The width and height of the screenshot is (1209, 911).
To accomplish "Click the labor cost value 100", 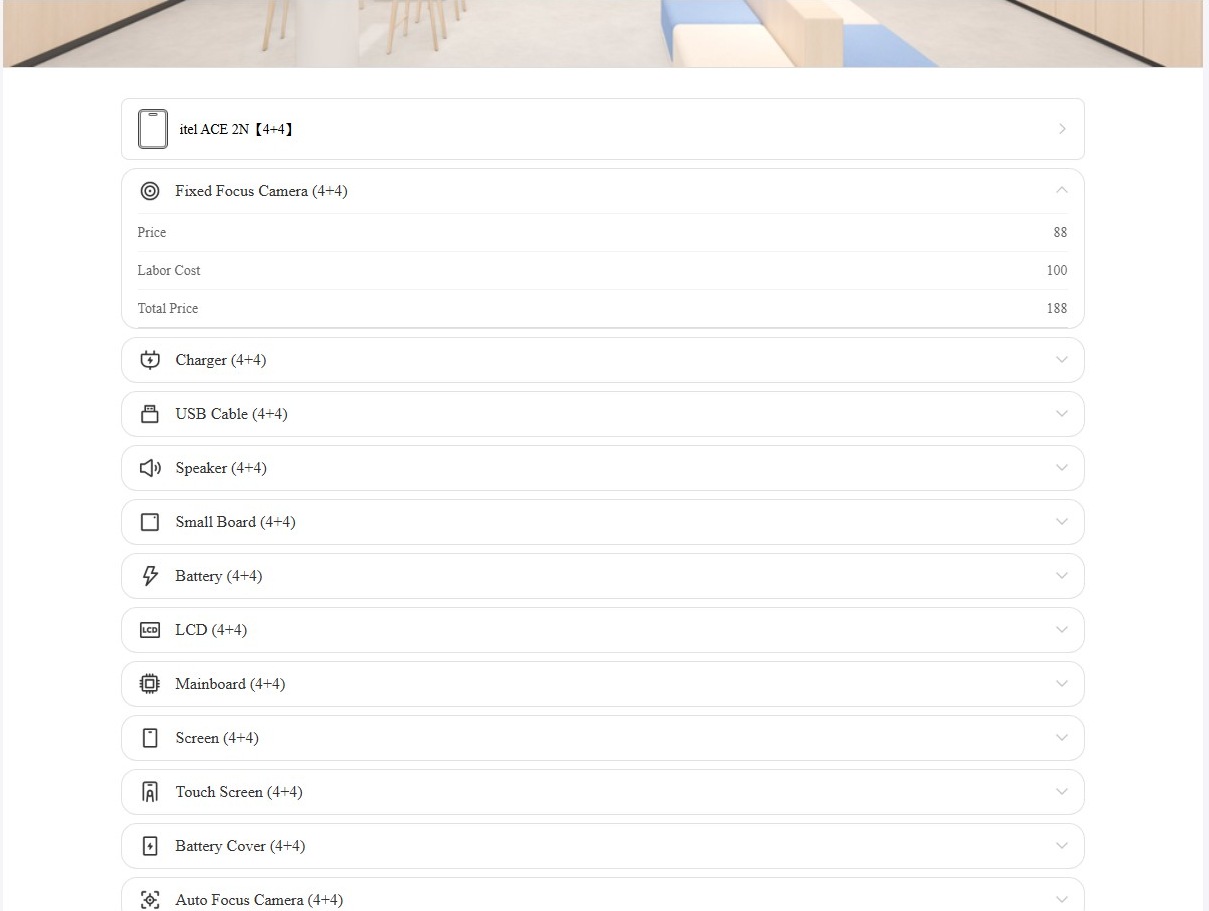I will click(x=1057, y=270).
